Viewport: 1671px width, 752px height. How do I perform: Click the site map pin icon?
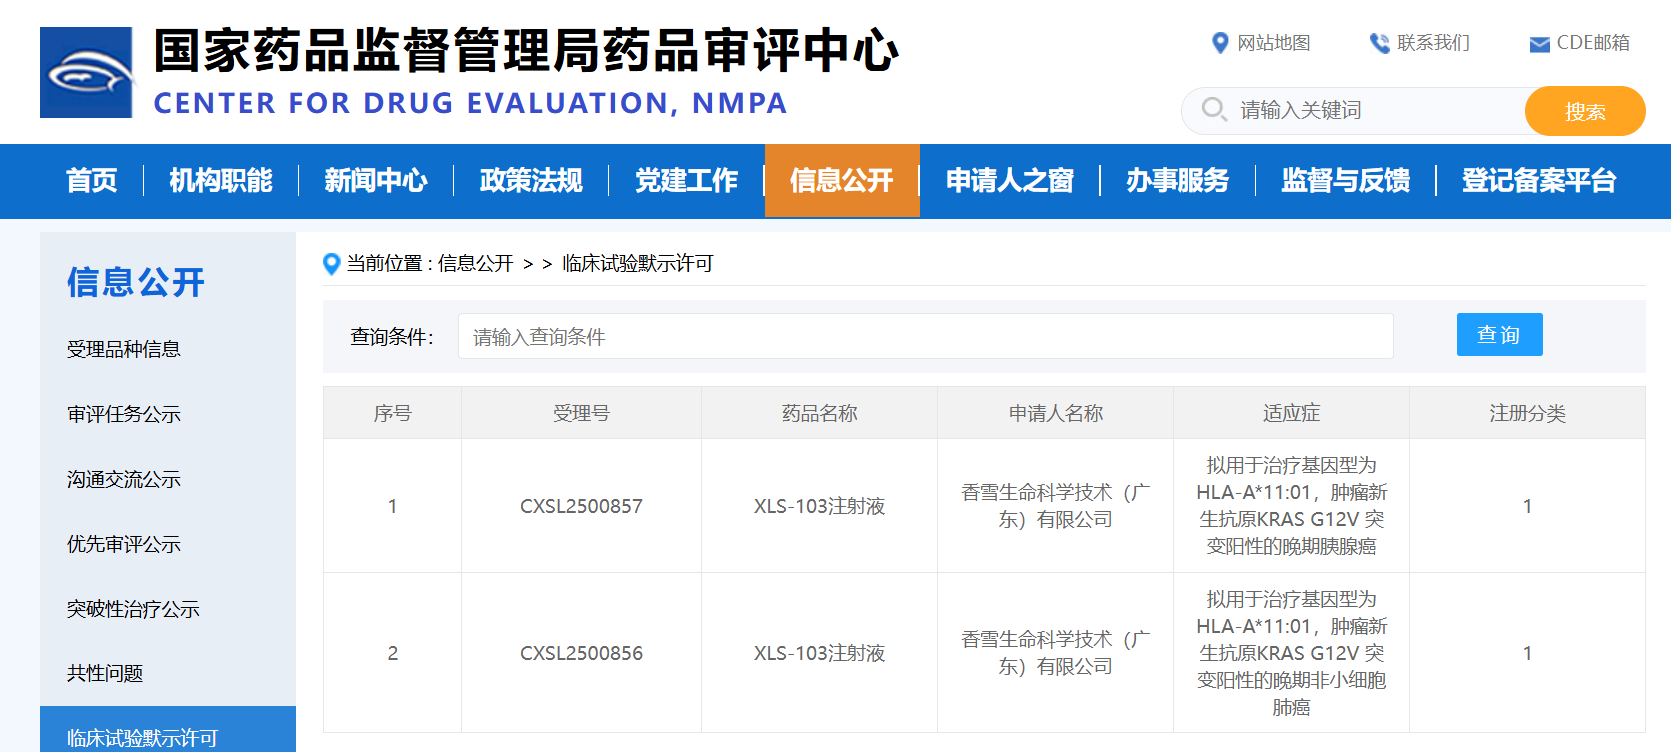click(x=1219, y=43)
